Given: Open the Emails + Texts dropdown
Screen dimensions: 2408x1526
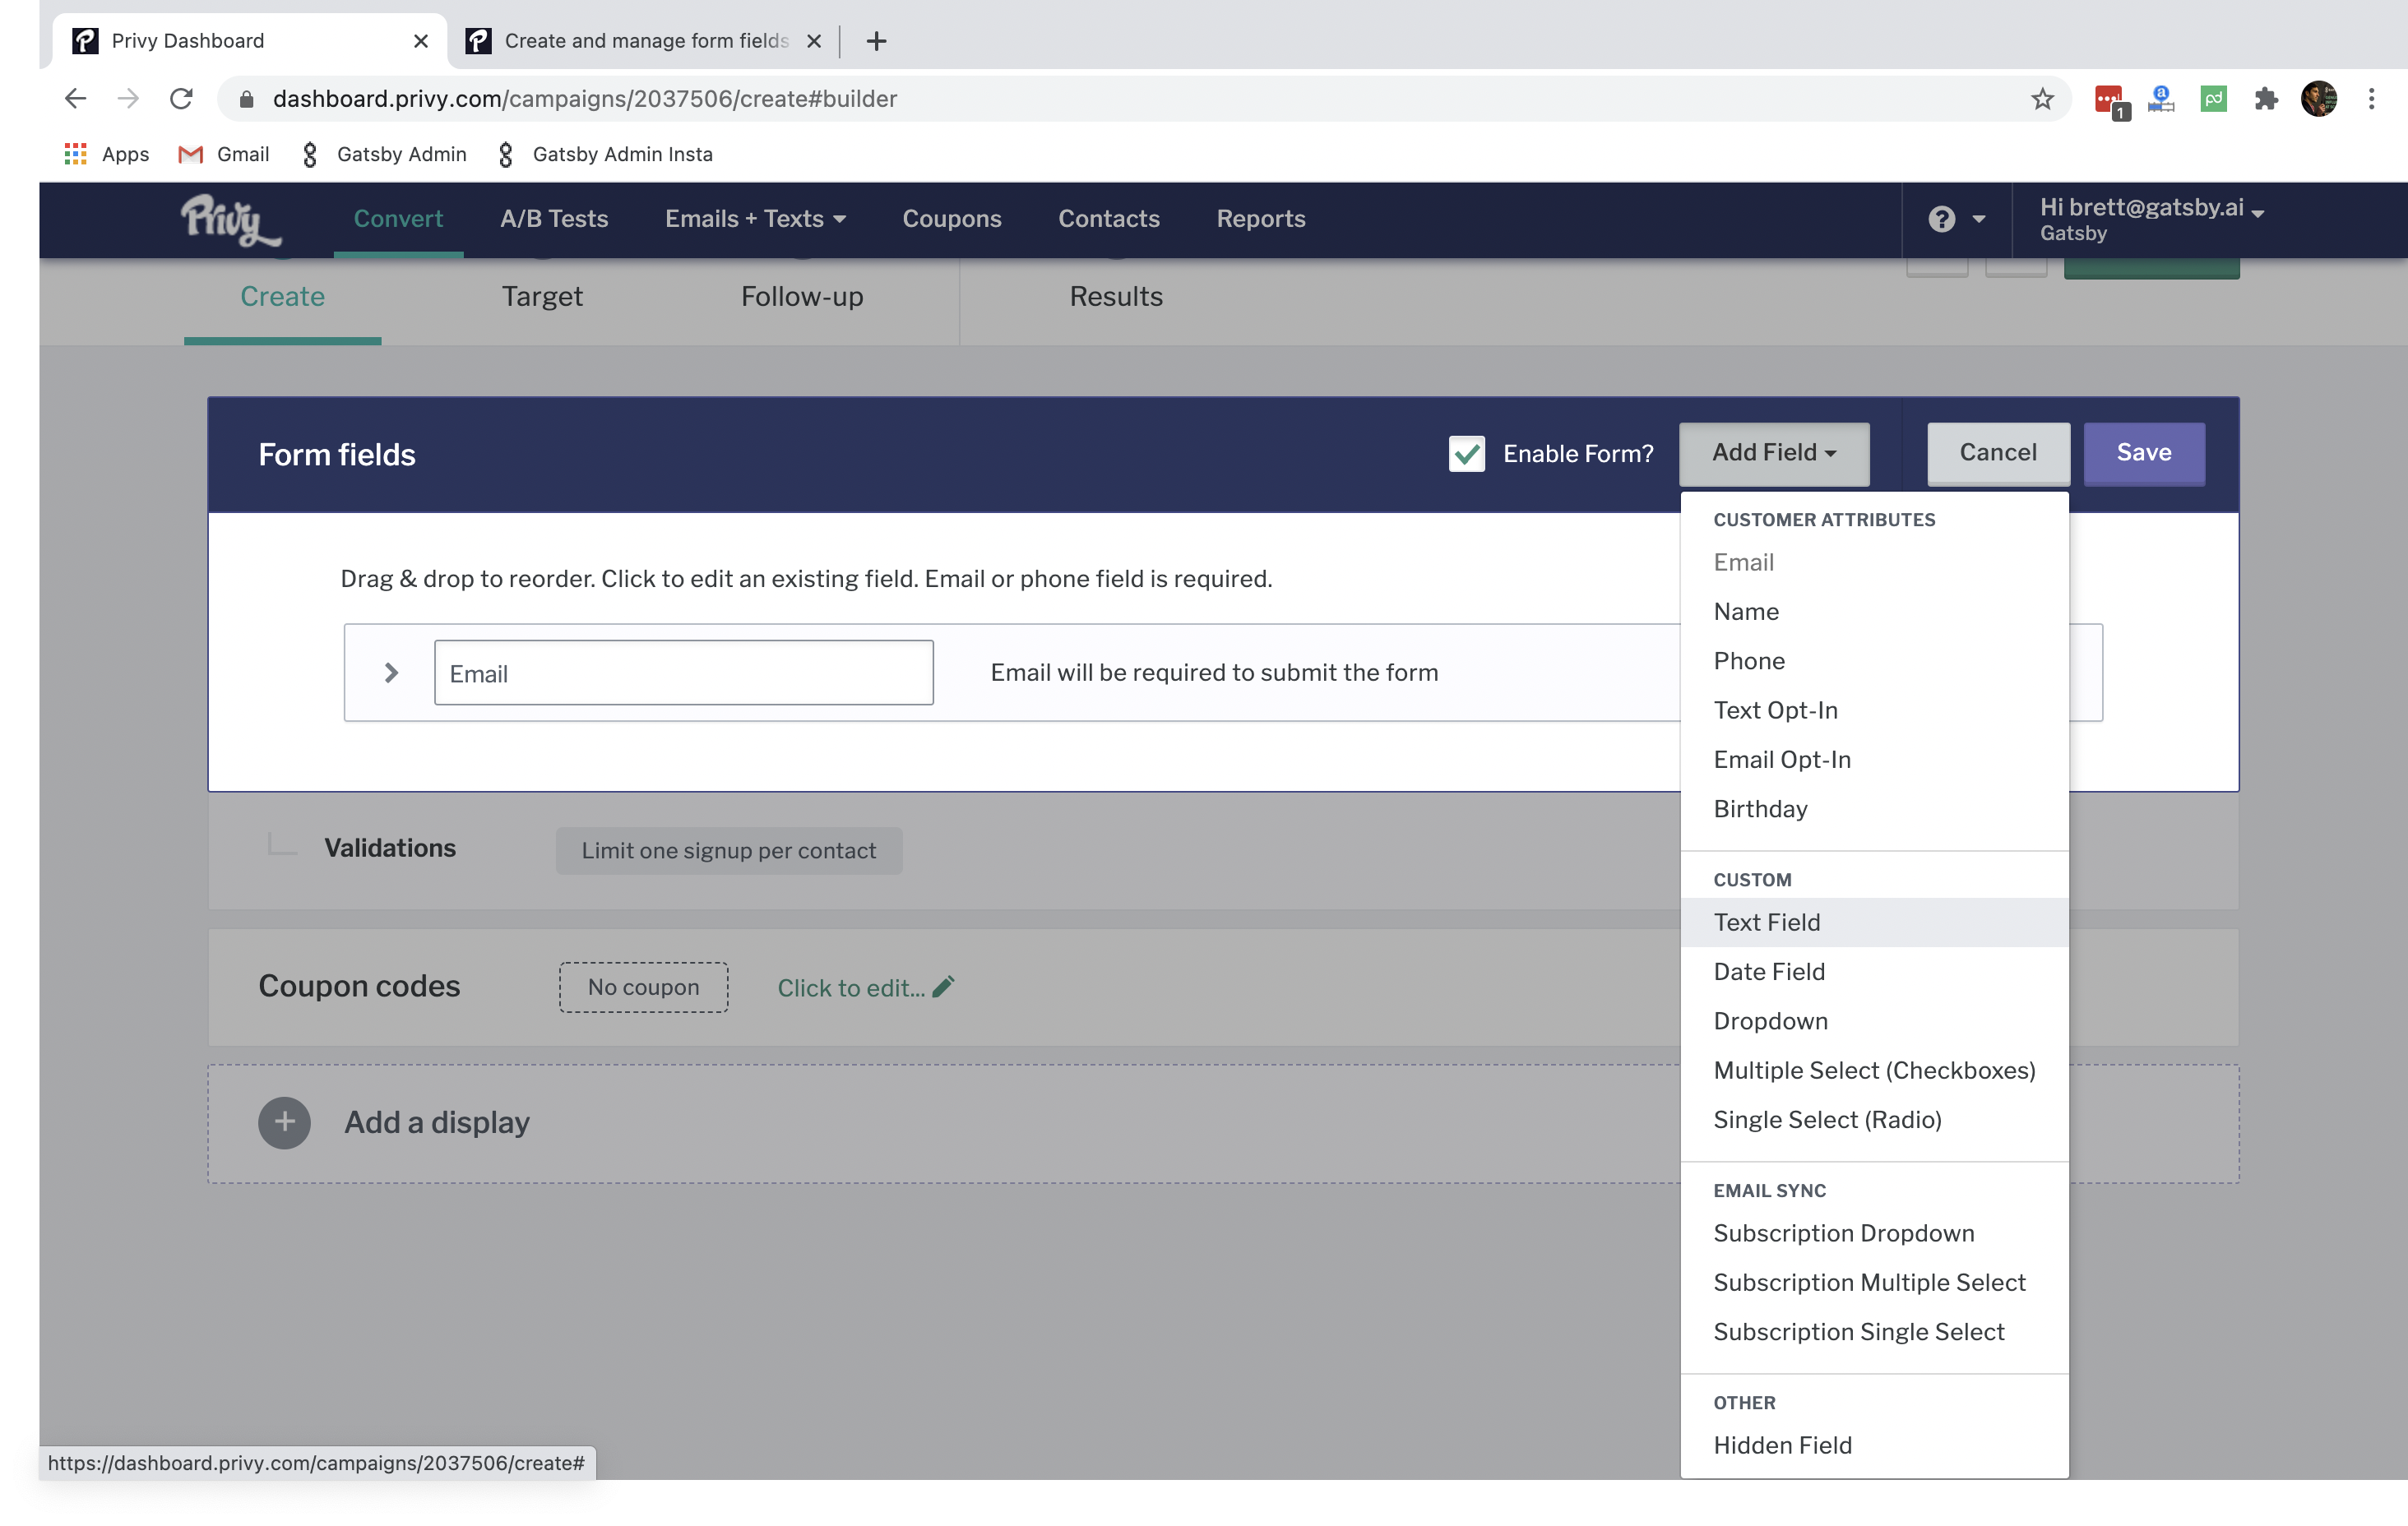Looking at the screenshot, I should pyautogui.click(x=755, y=219).
